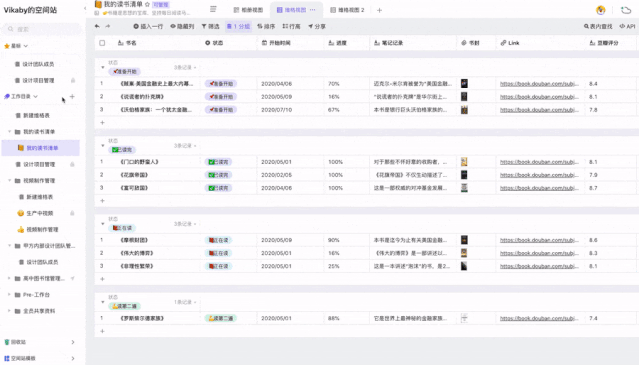Open the 1条记录 stats dropdown of 读第二遍
Viewport: 639px width, 365px height.
[x=185, y=302]
